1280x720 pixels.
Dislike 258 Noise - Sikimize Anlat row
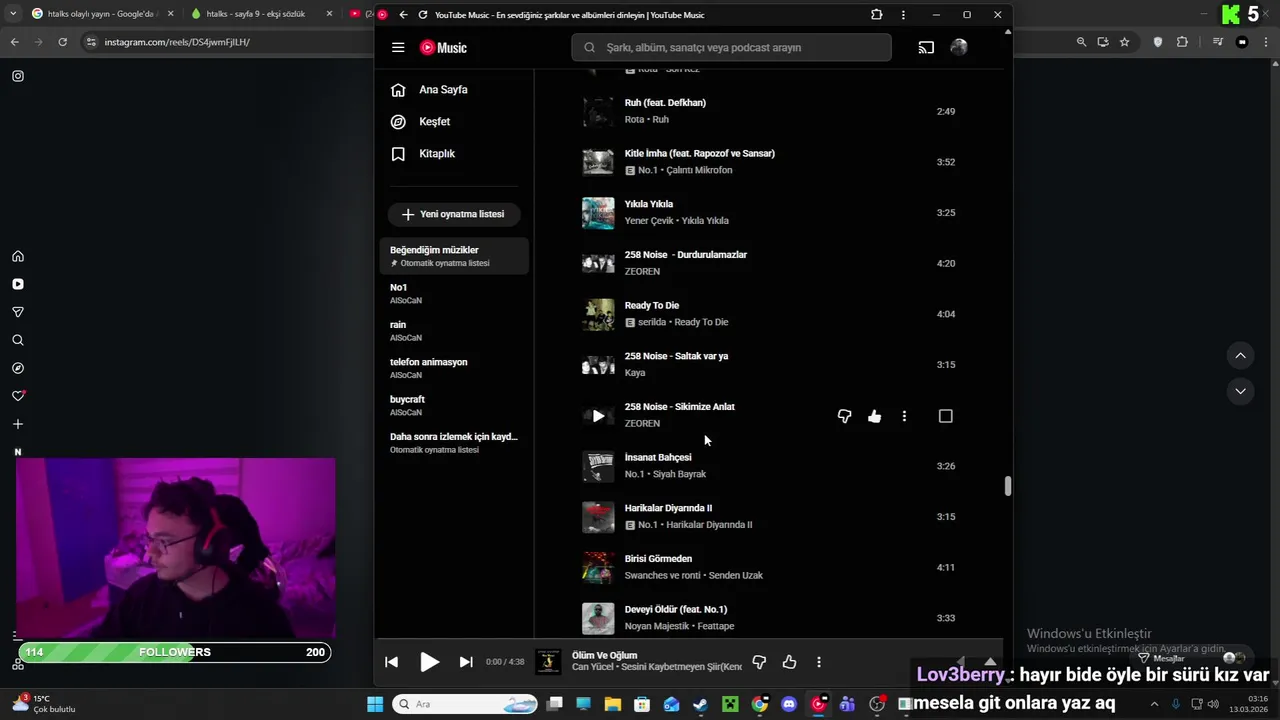[844, 416]
